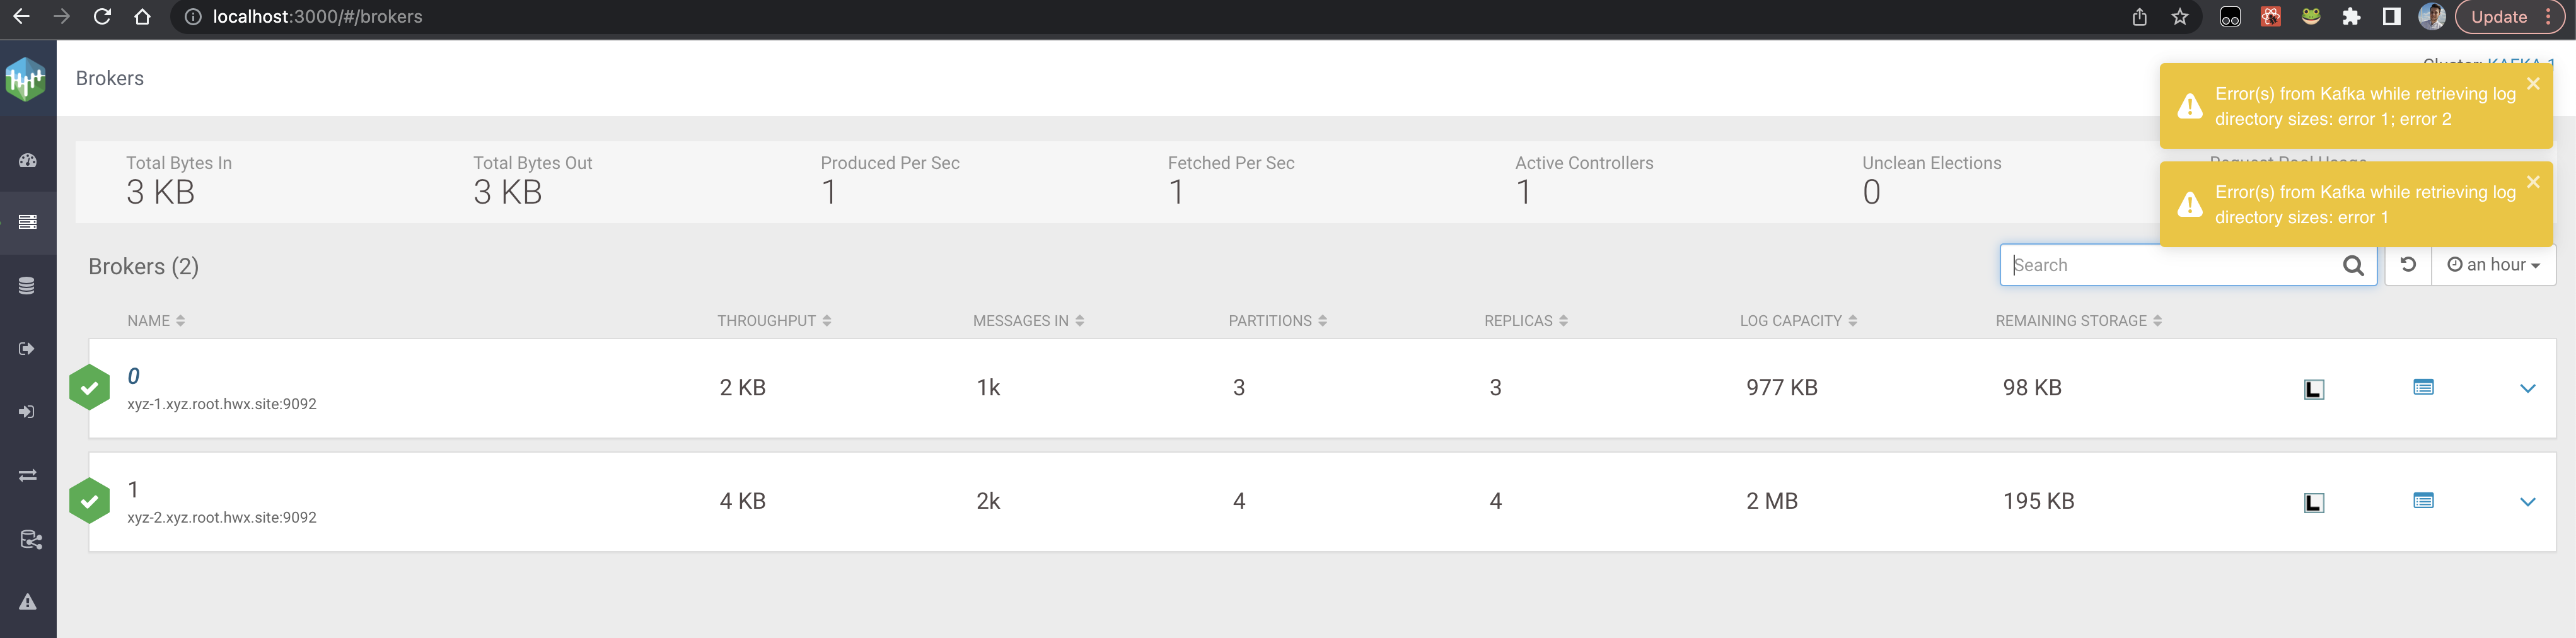Click the black L icon for broker 1
Image resolution: width=2576 pixels, height=638 pixels.
pyautogui.click(x=2313, y=502)
